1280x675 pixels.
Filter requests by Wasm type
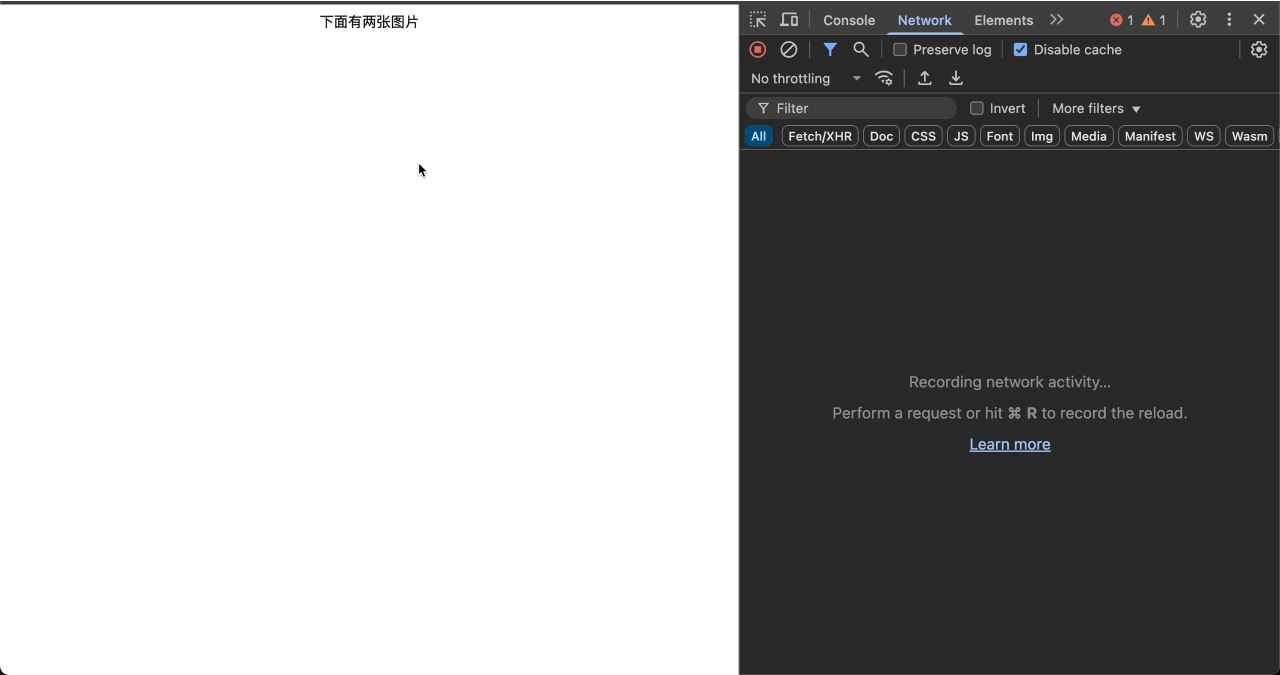(1249, 136)
